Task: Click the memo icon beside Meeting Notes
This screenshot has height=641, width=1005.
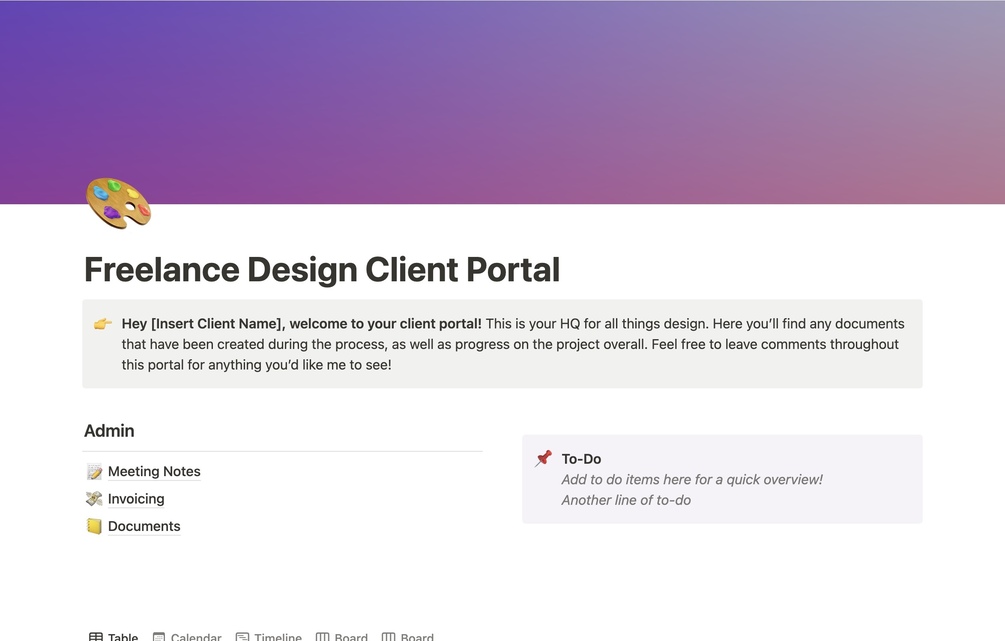Action: coord(94,472)
